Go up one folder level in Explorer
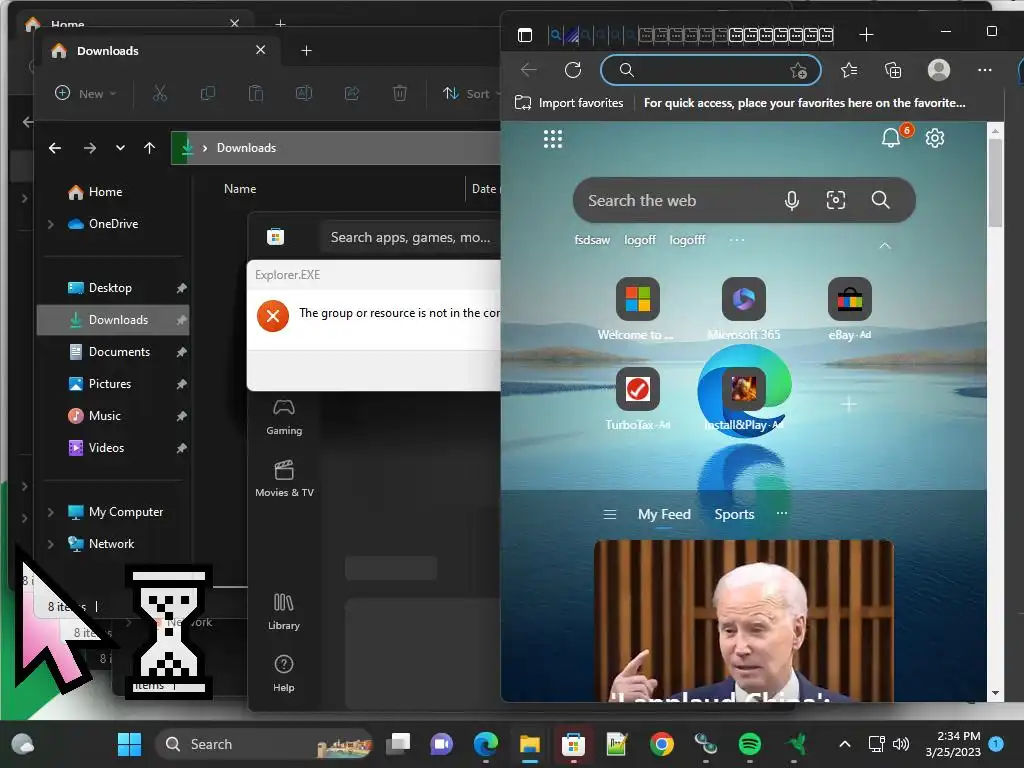The image size is (1024, 768). pos(150,148)
